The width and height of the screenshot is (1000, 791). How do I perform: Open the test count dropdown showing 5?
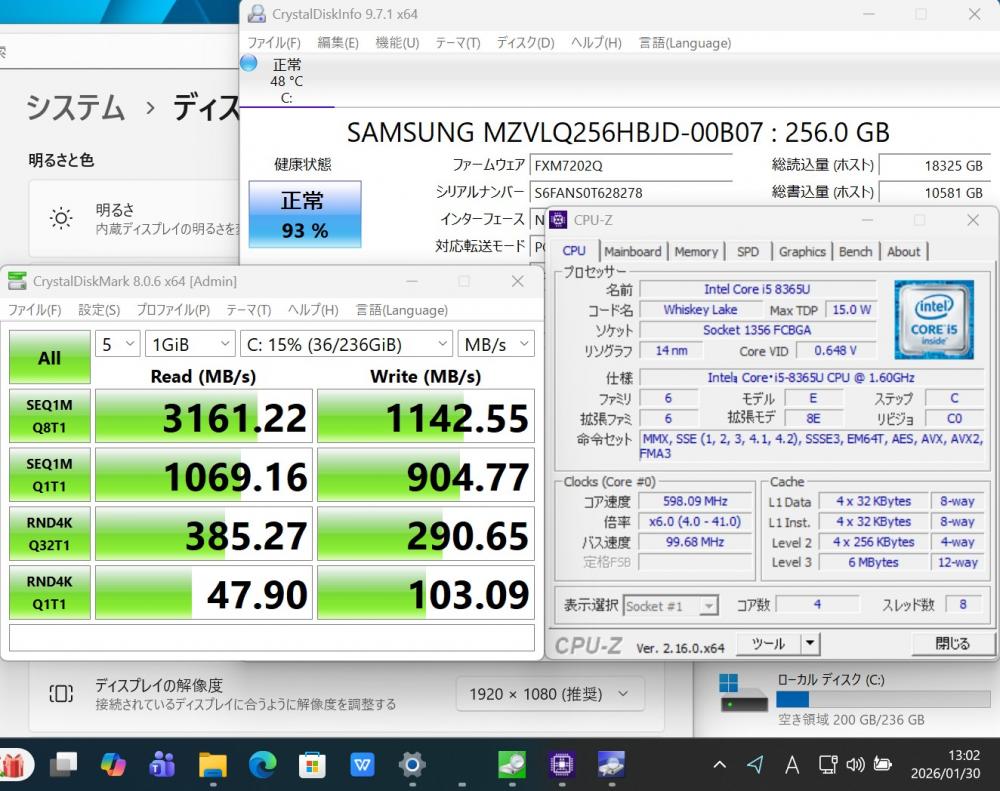point(118,344)
